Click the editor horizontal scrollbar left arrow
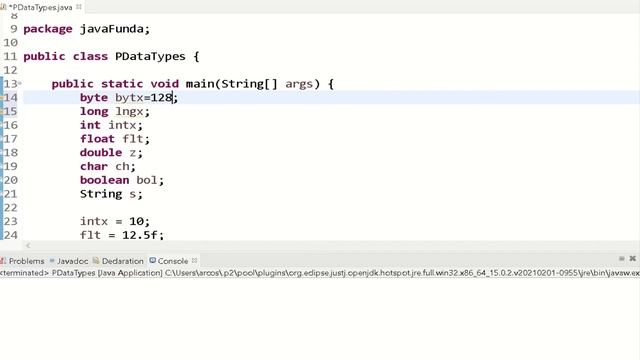640x360 pixels. tap(28, 245)
